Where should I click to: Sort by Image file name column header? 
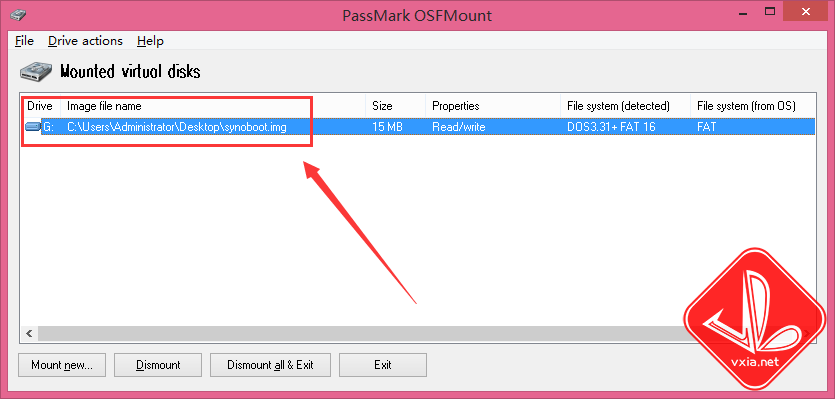213,106
